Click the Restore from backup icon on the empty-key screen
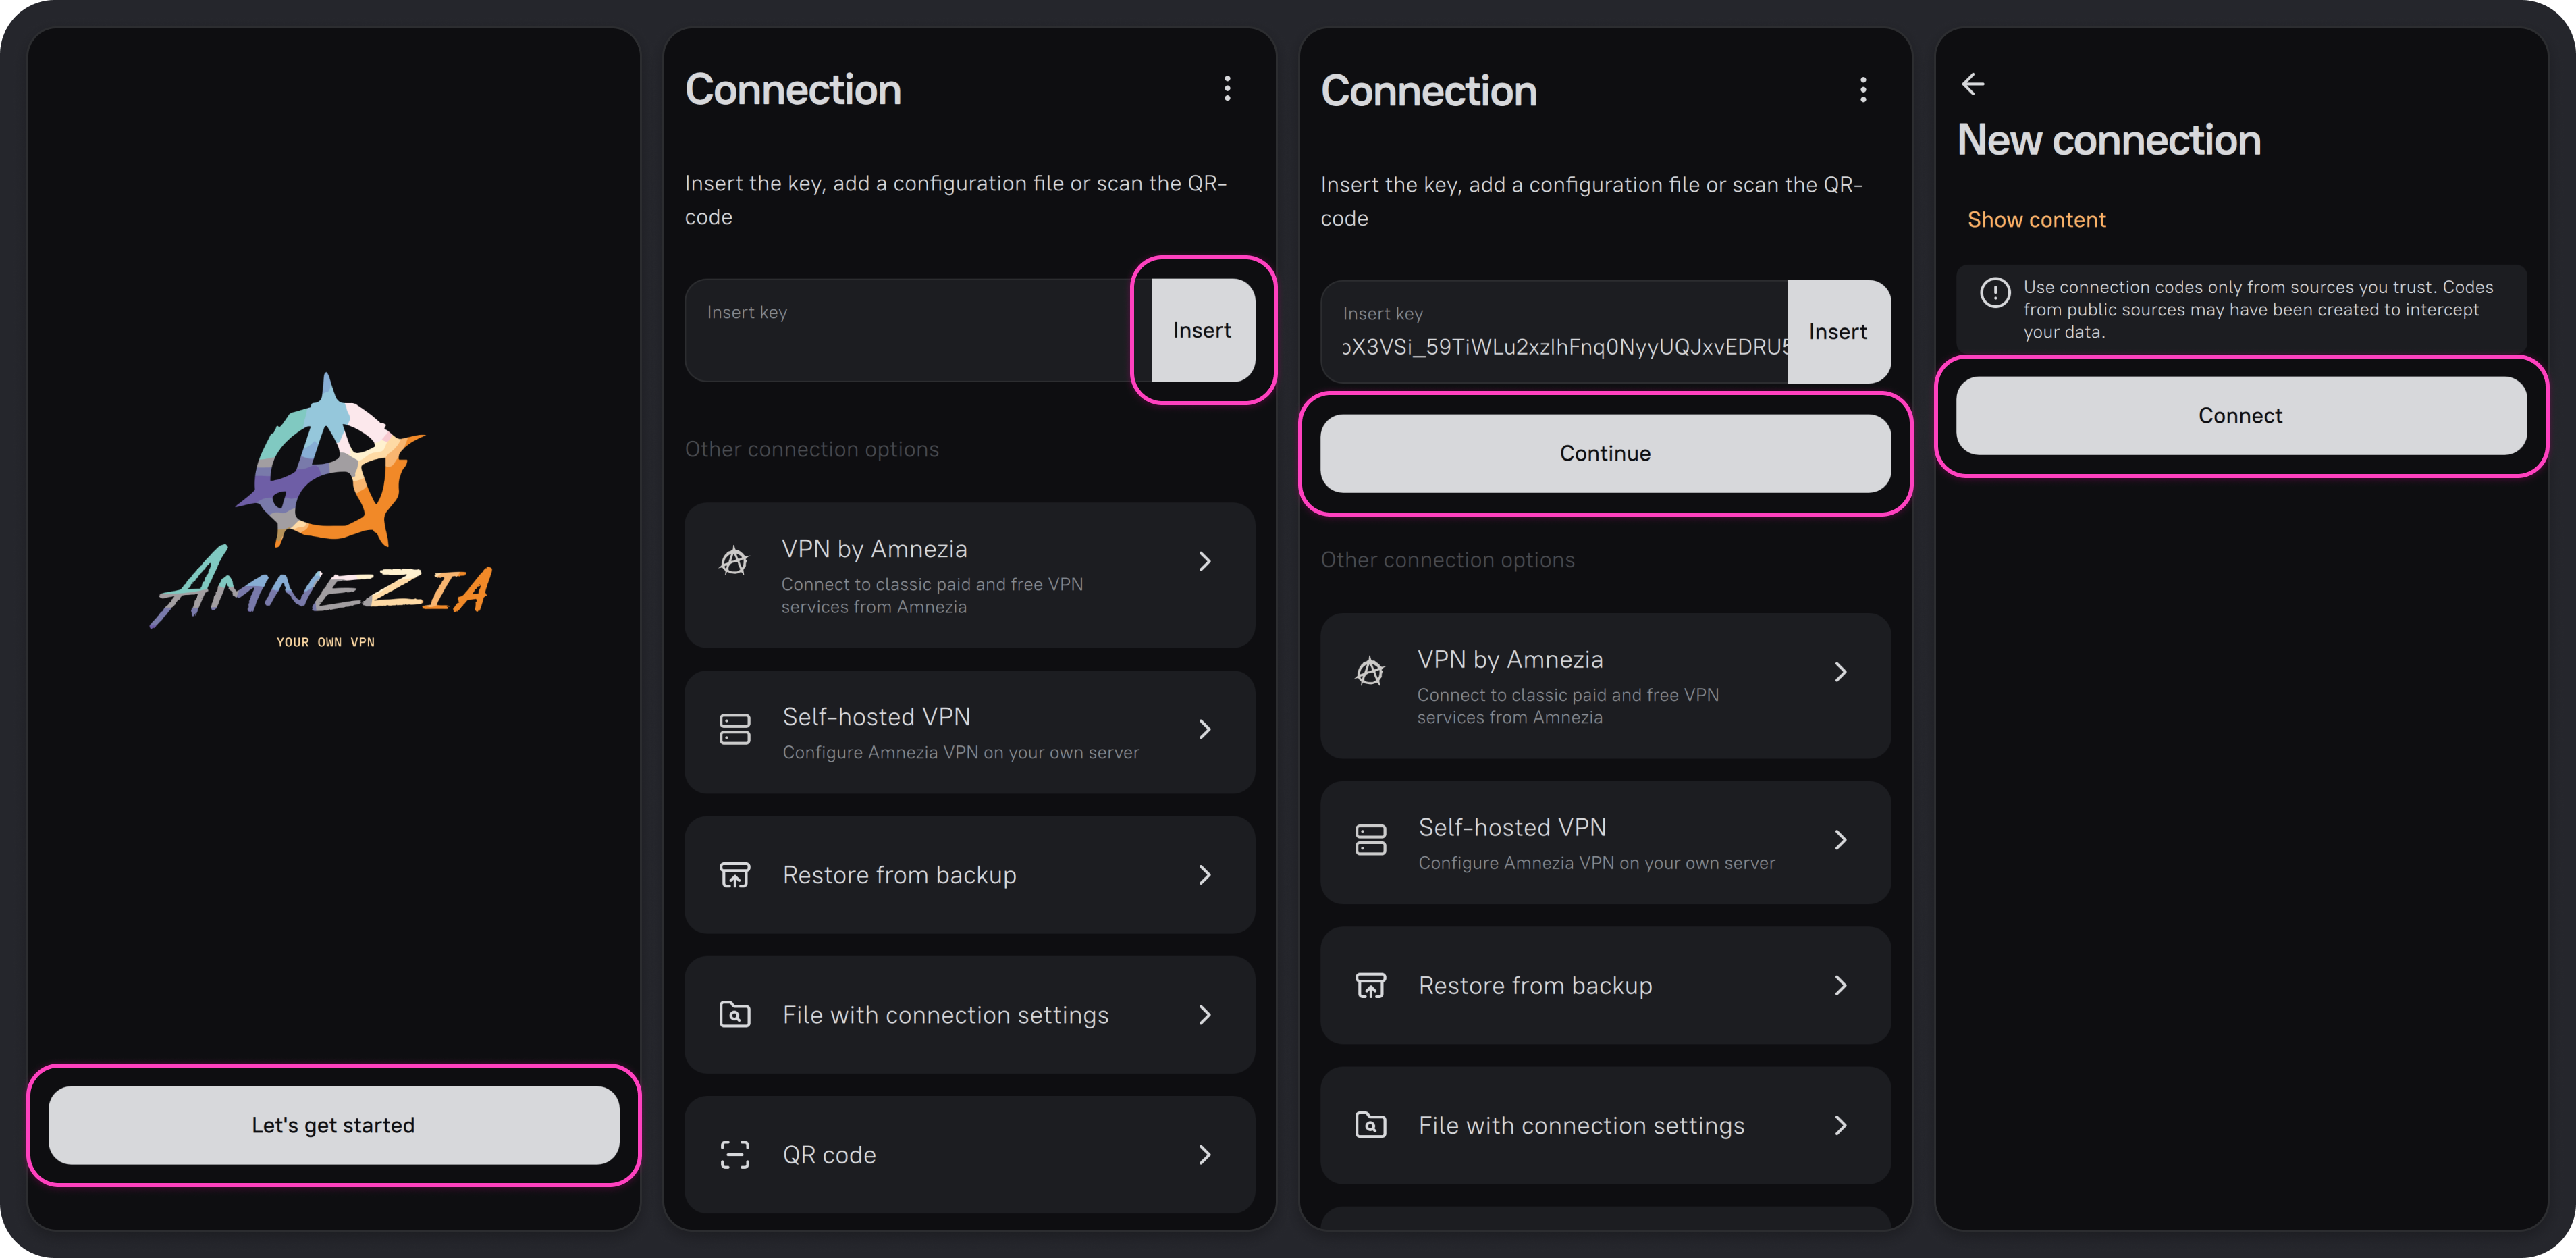Image resolution: width=2576 pixels, height=1258 pixels. (735, 875)
